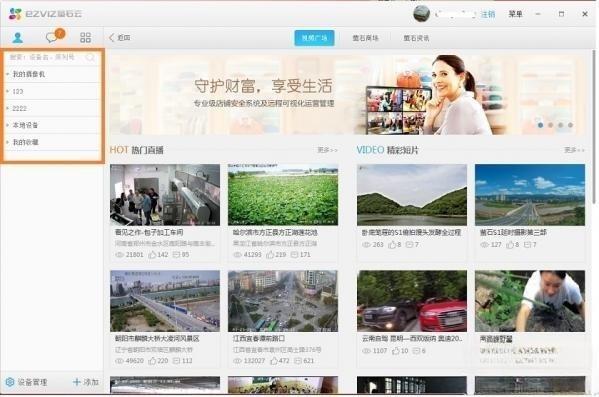Play the red car road trip thumbnail

coord(412,301)
